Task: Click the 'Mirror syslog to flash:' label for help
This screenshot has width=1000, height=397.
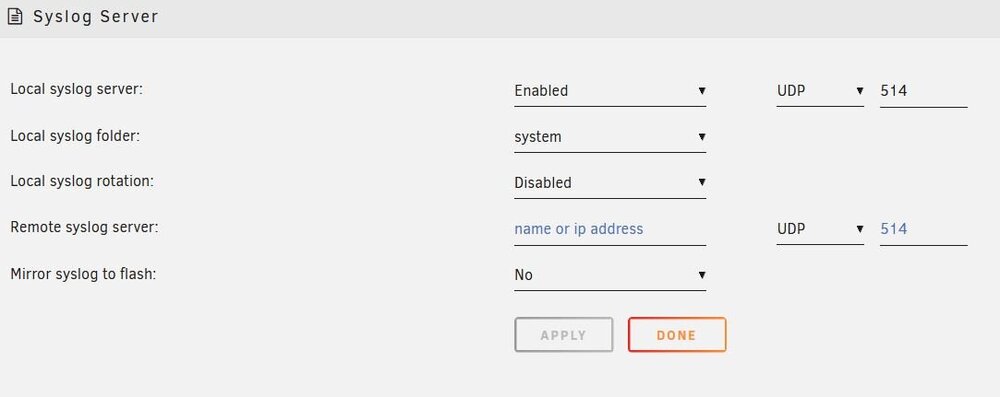Action: pos(83,274)
